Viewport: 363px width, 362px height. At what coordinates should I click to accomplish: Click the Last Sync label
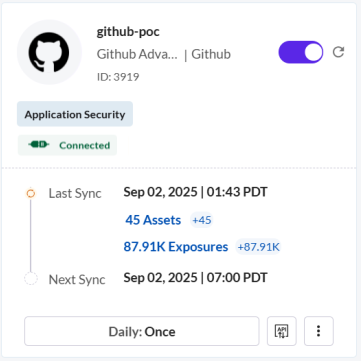click(x=75, y=193)
